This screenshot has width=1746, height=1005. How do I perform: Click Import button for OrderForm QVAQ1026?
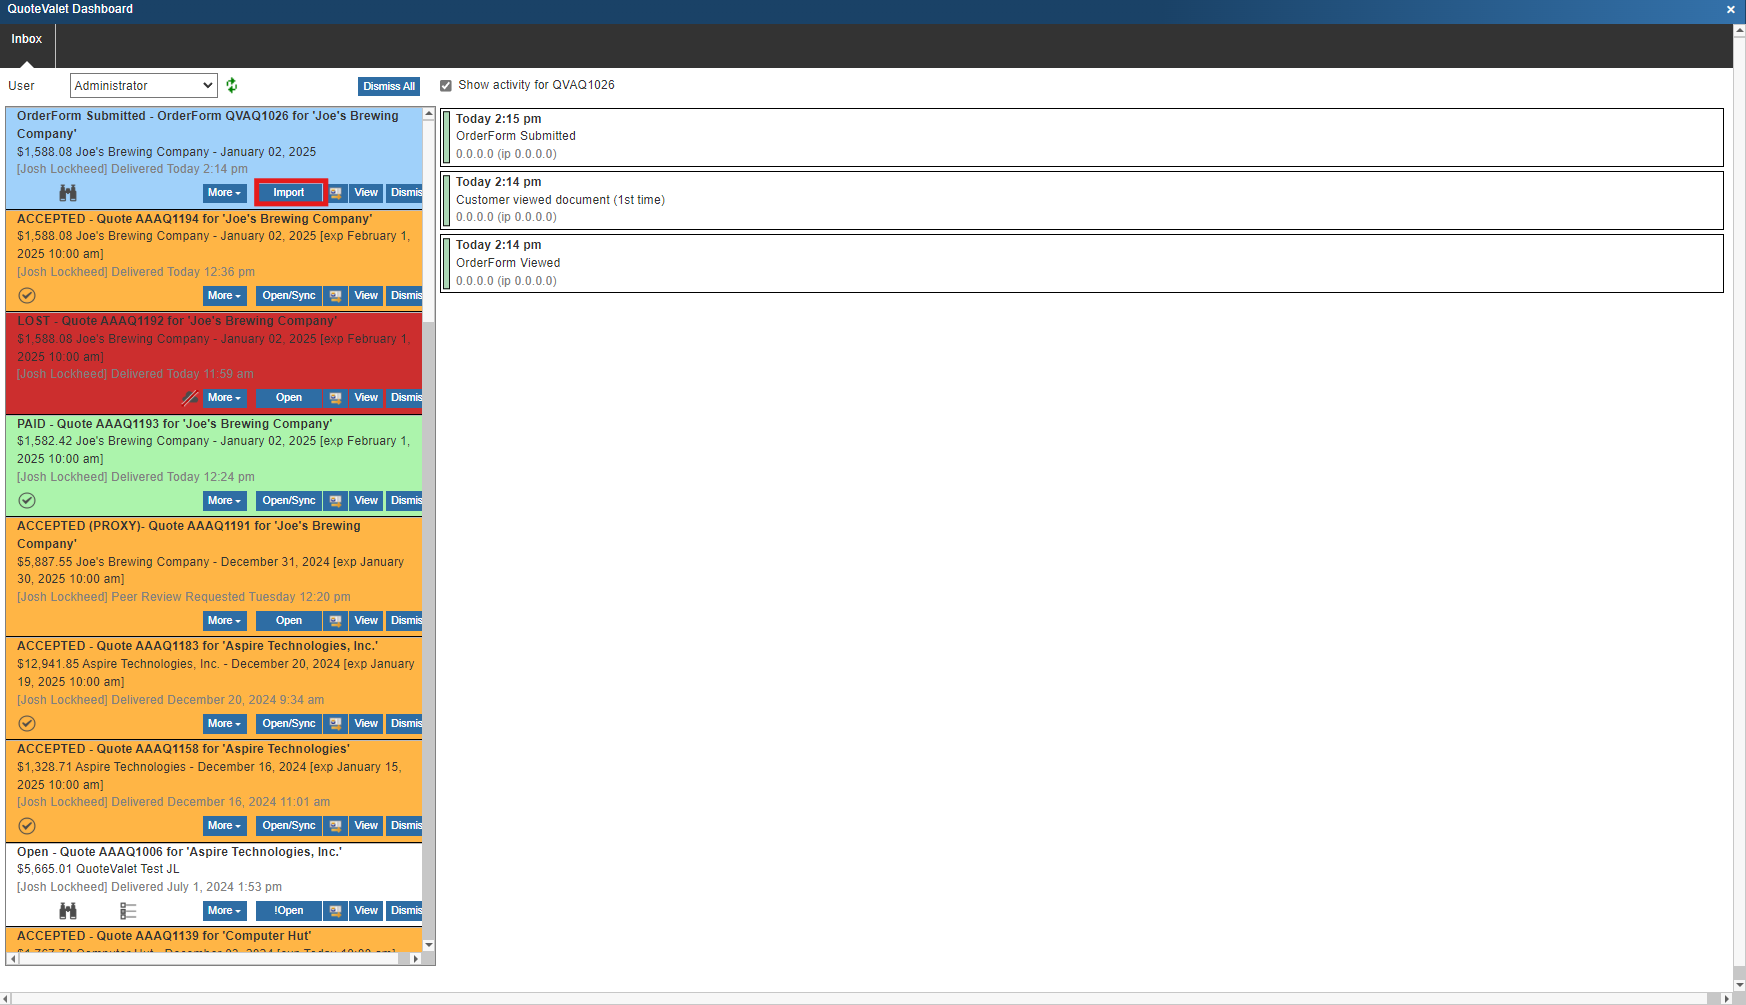289,193
